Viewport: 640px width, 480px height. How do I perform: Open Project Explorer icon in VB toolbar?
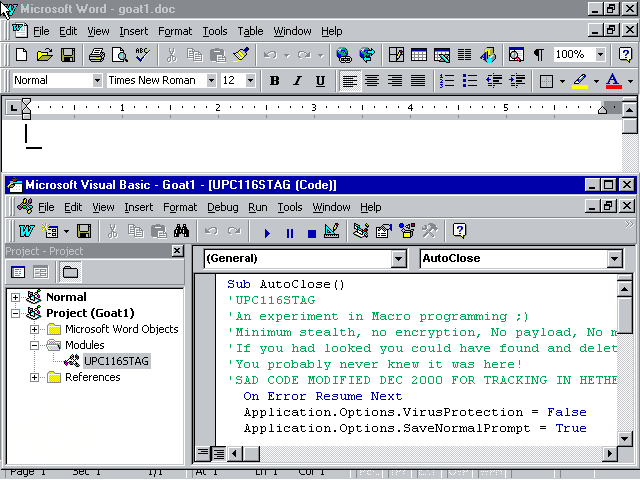[361, 231]
